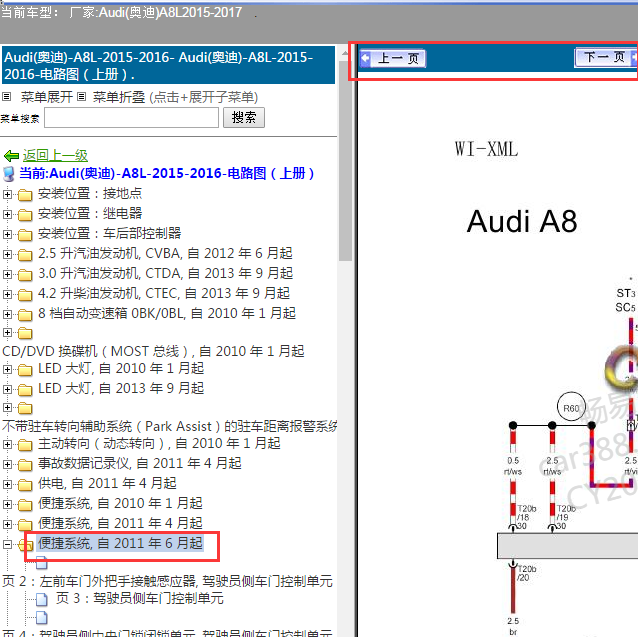The height and width of the screenshot is (637, 638).
Task: Click folder icon of 便捷系统 2010 年 1 月
Action: click(25, 504)
